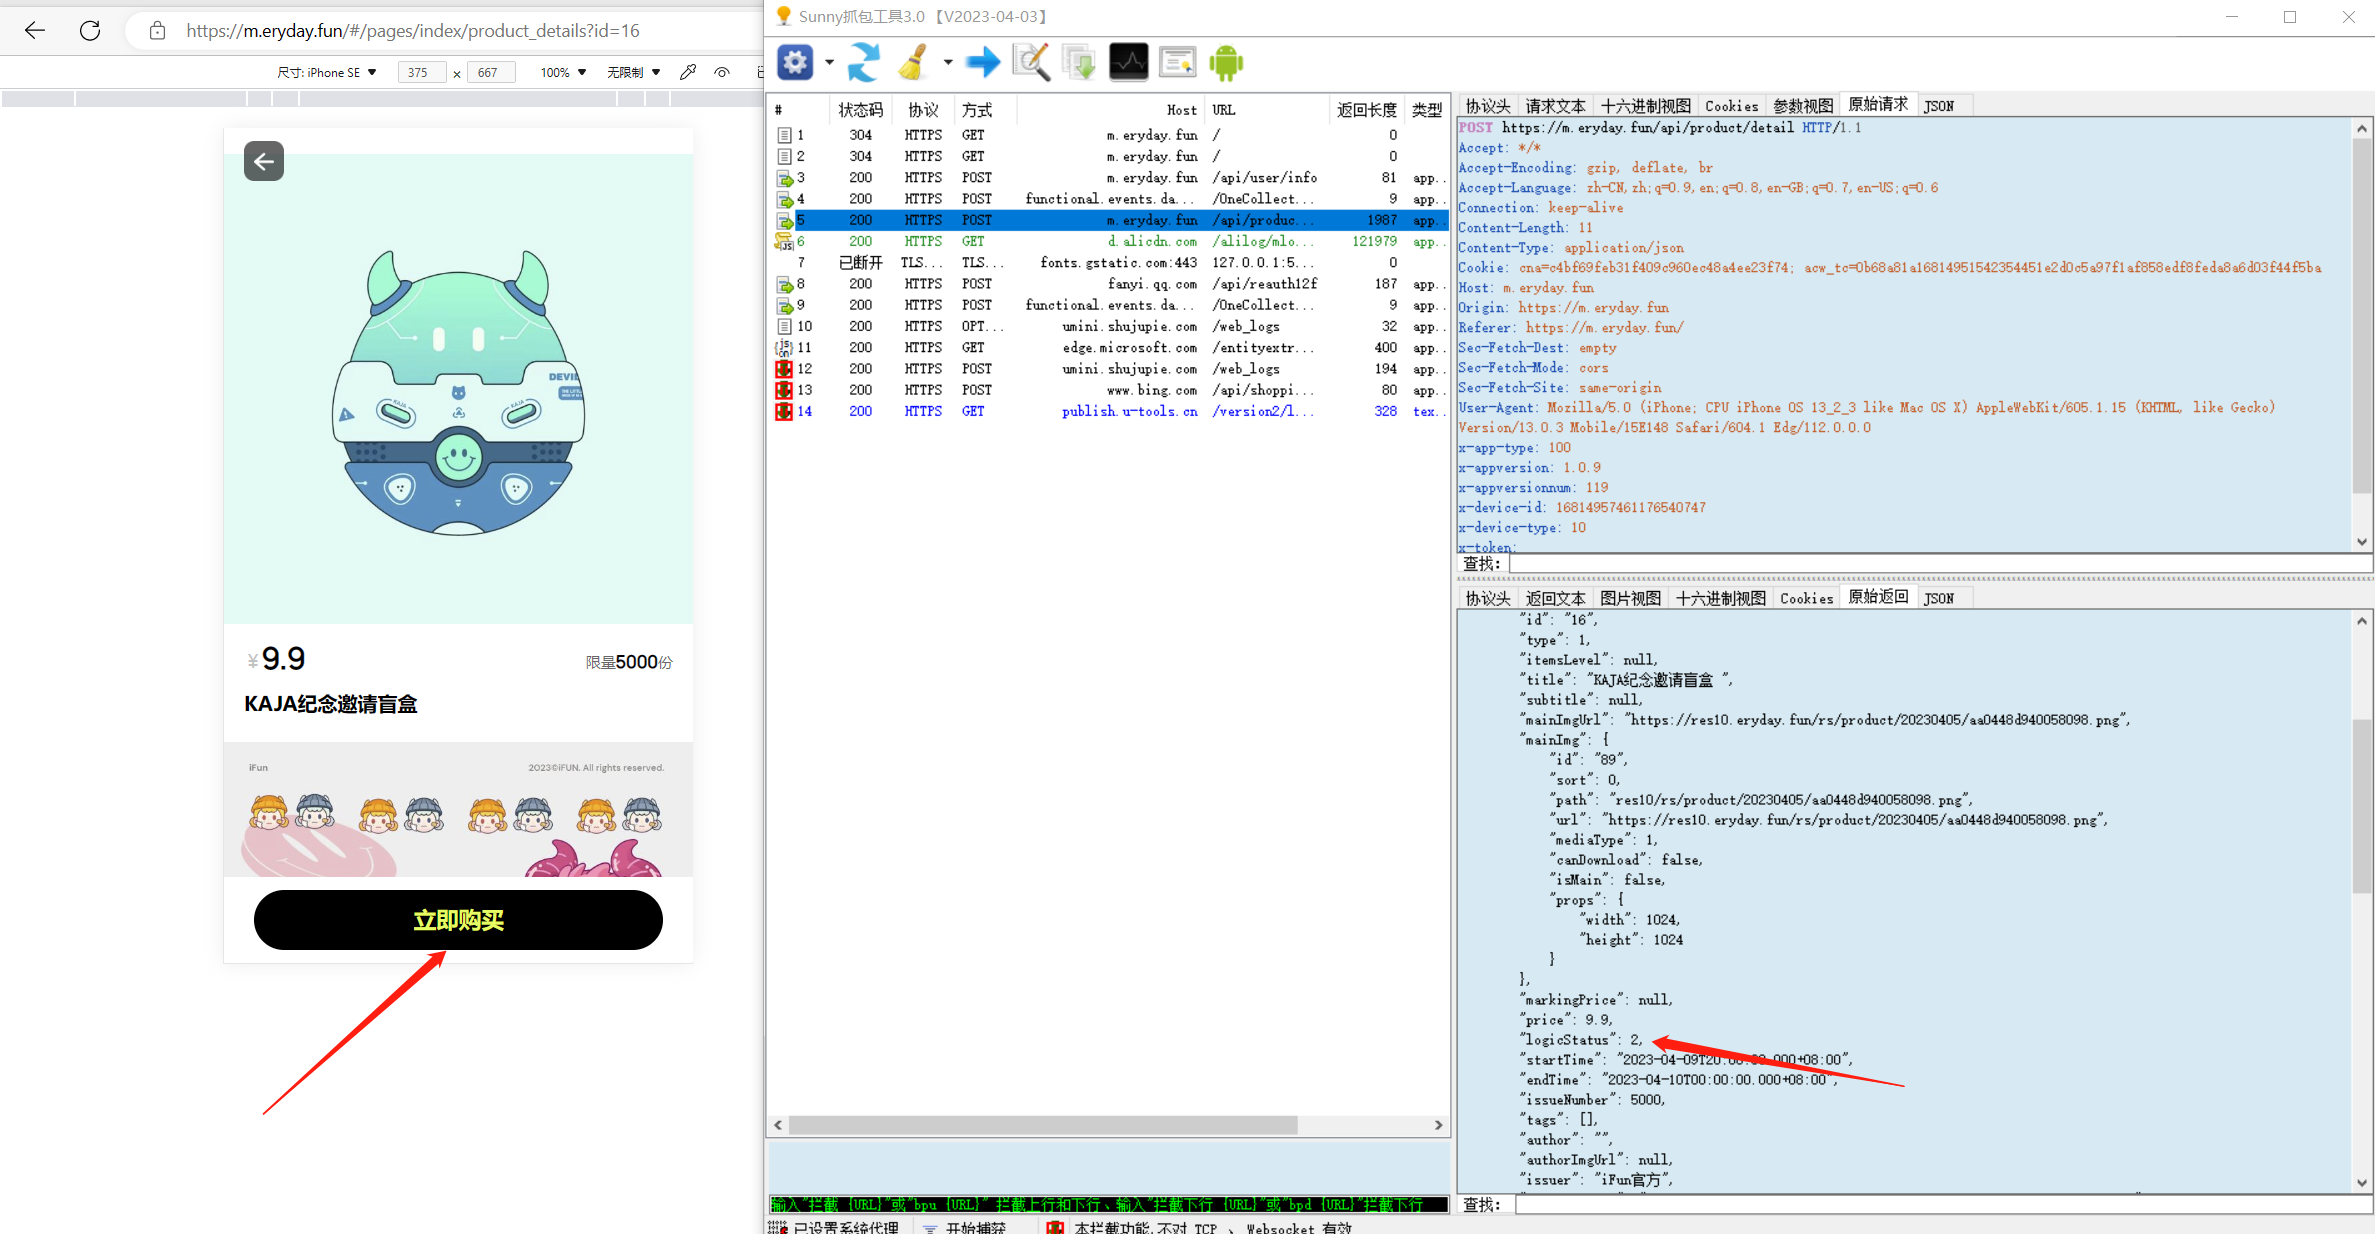Open the 无限制 throttling dropdown
Viewport: 2375px width, 1234px height.
click(634, 72)
